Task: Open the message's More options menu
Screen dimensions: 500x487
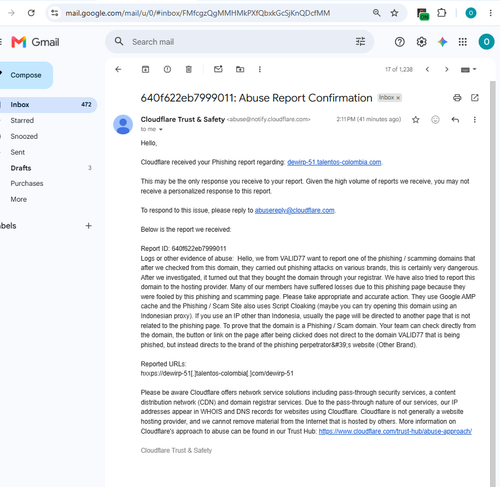Action: (475, 120)
